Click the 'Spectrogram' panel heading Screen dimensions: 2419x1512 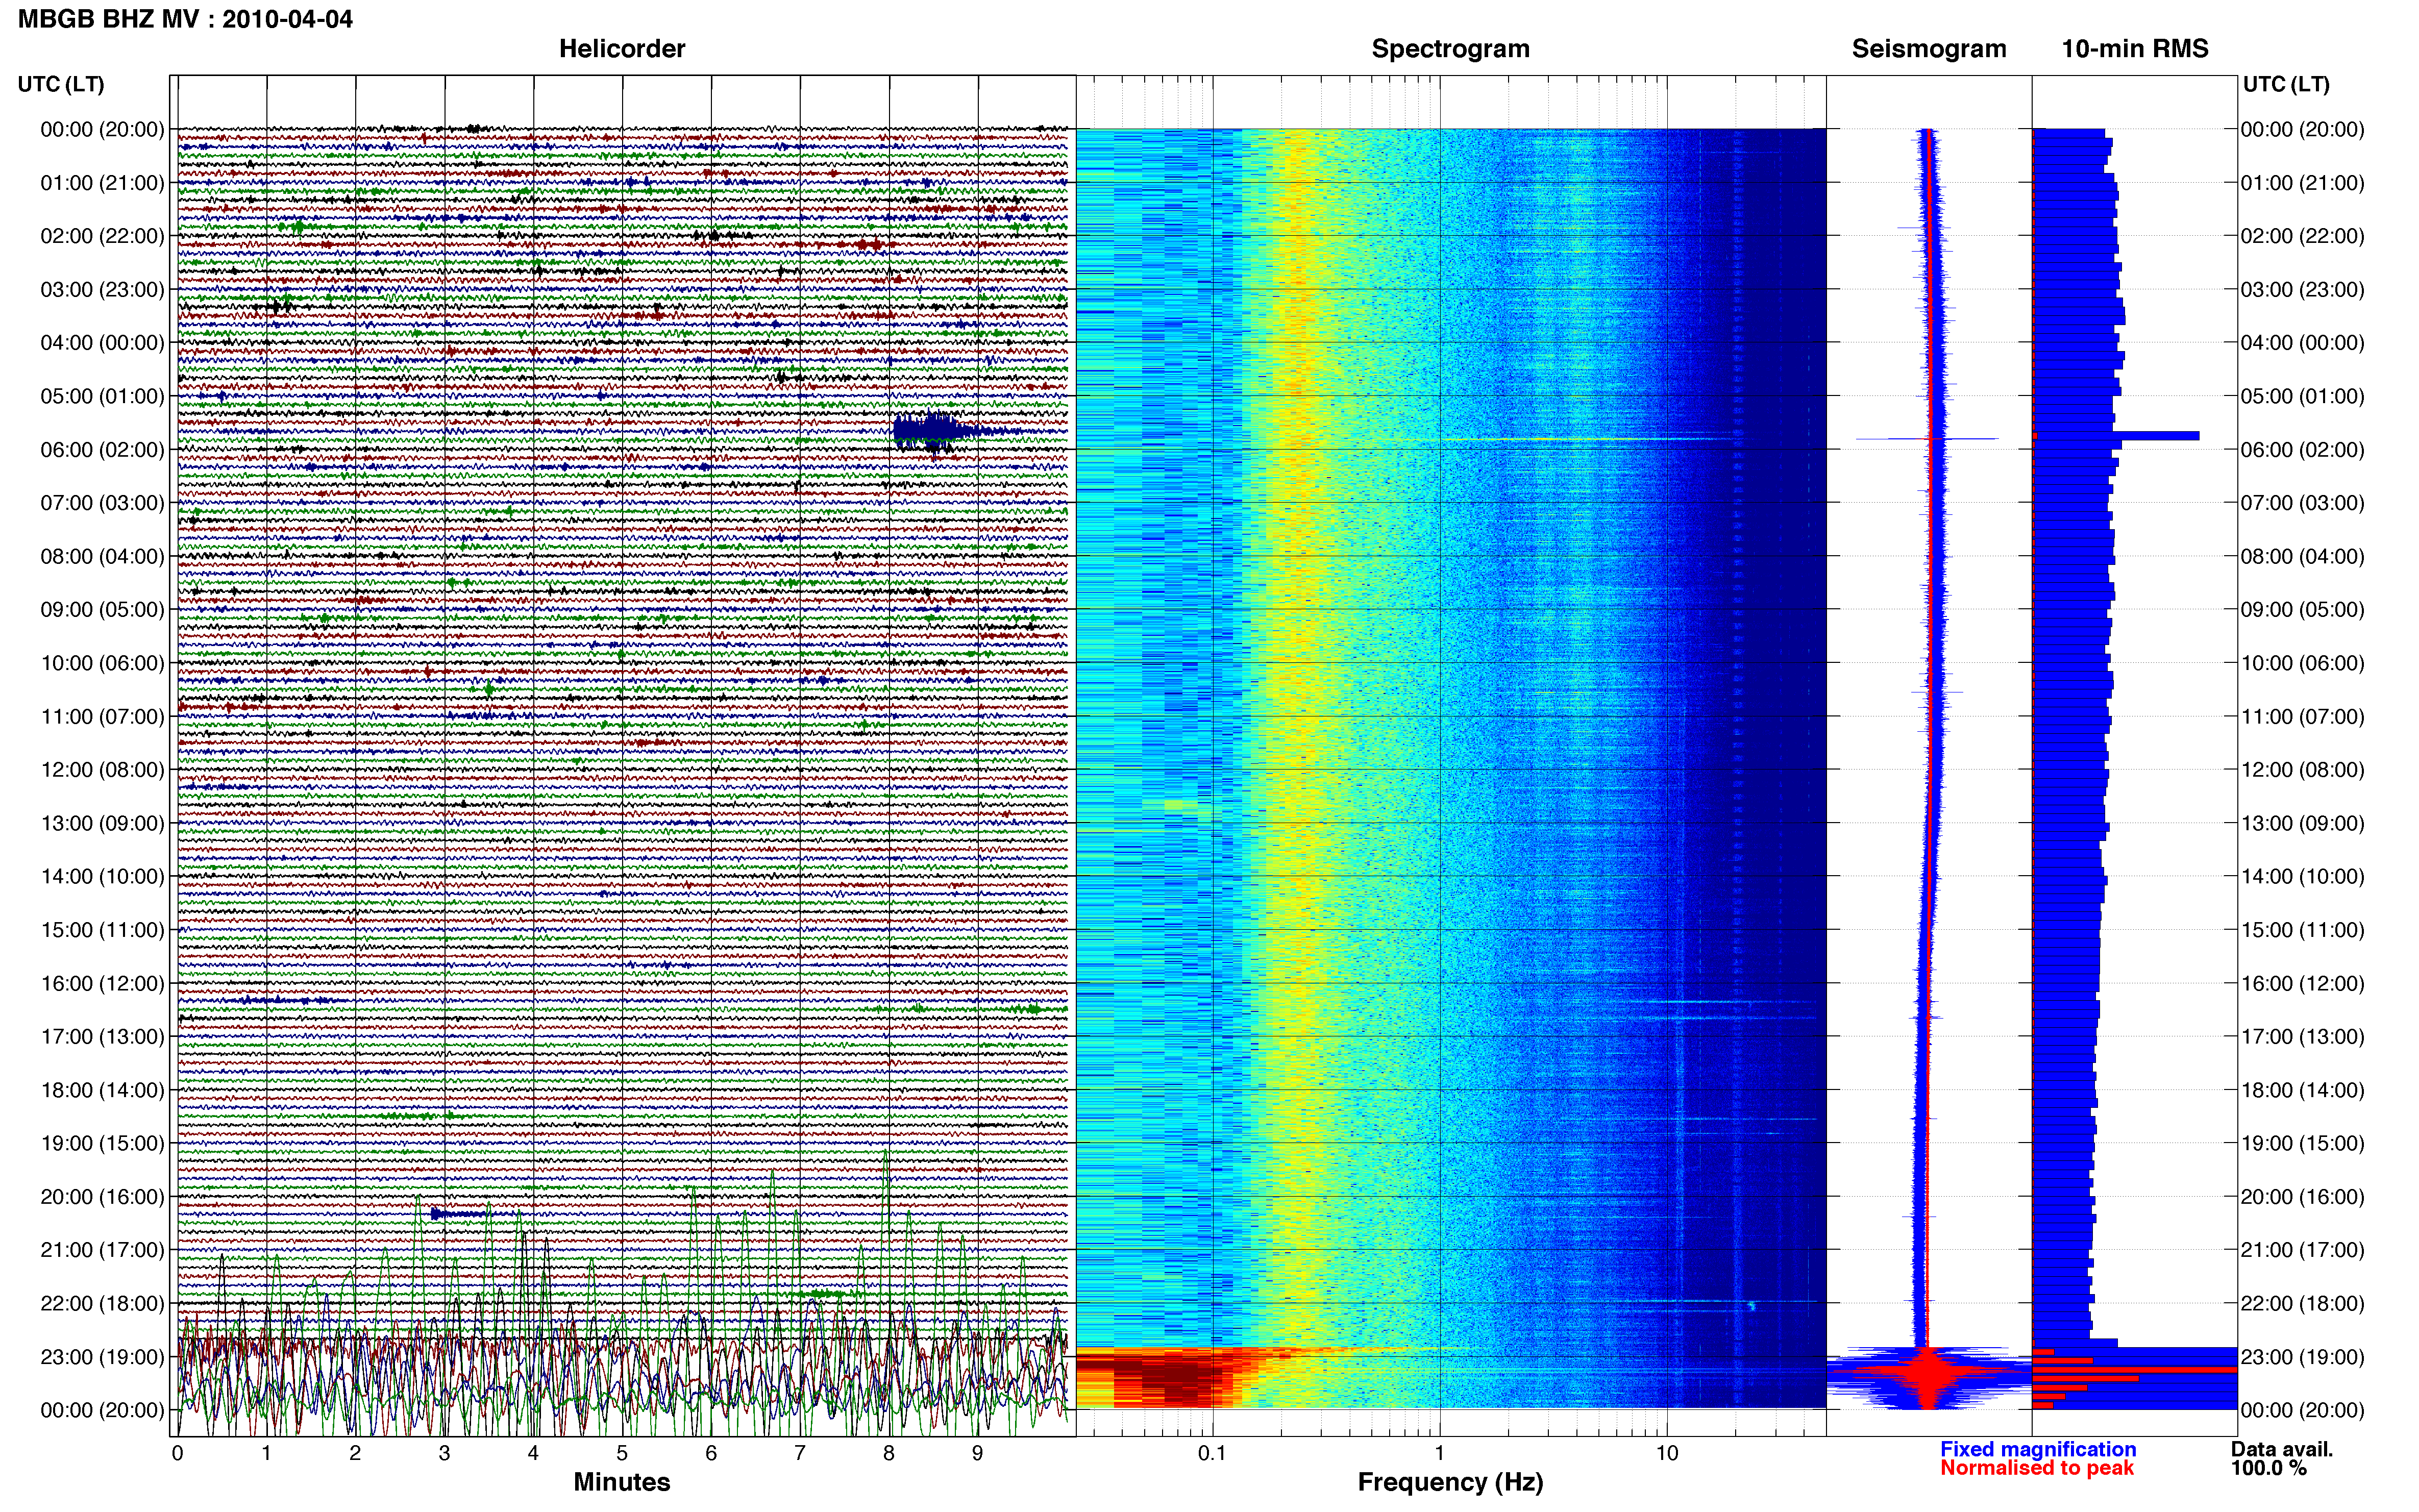click(x=1450, y=49)
